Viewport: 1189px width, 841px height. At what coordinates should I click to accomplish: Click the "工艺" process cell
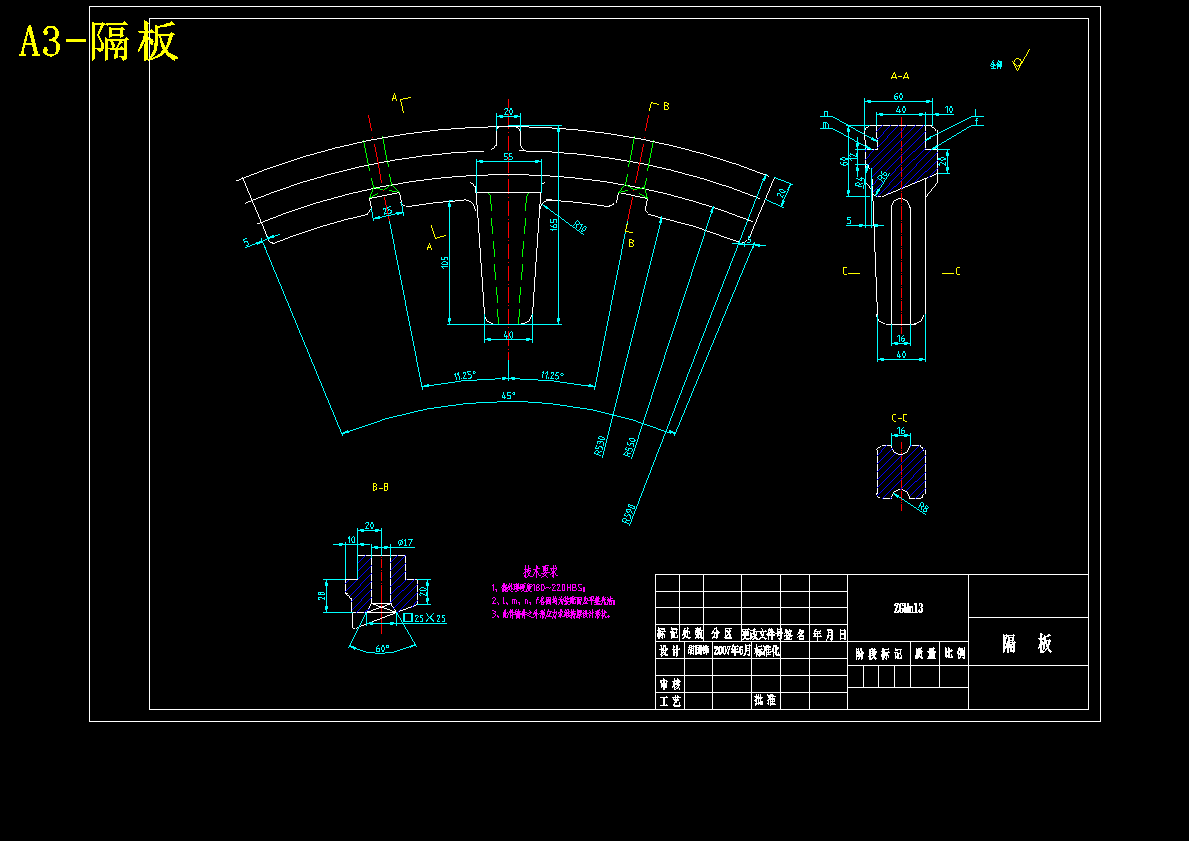tap(670, 701)
